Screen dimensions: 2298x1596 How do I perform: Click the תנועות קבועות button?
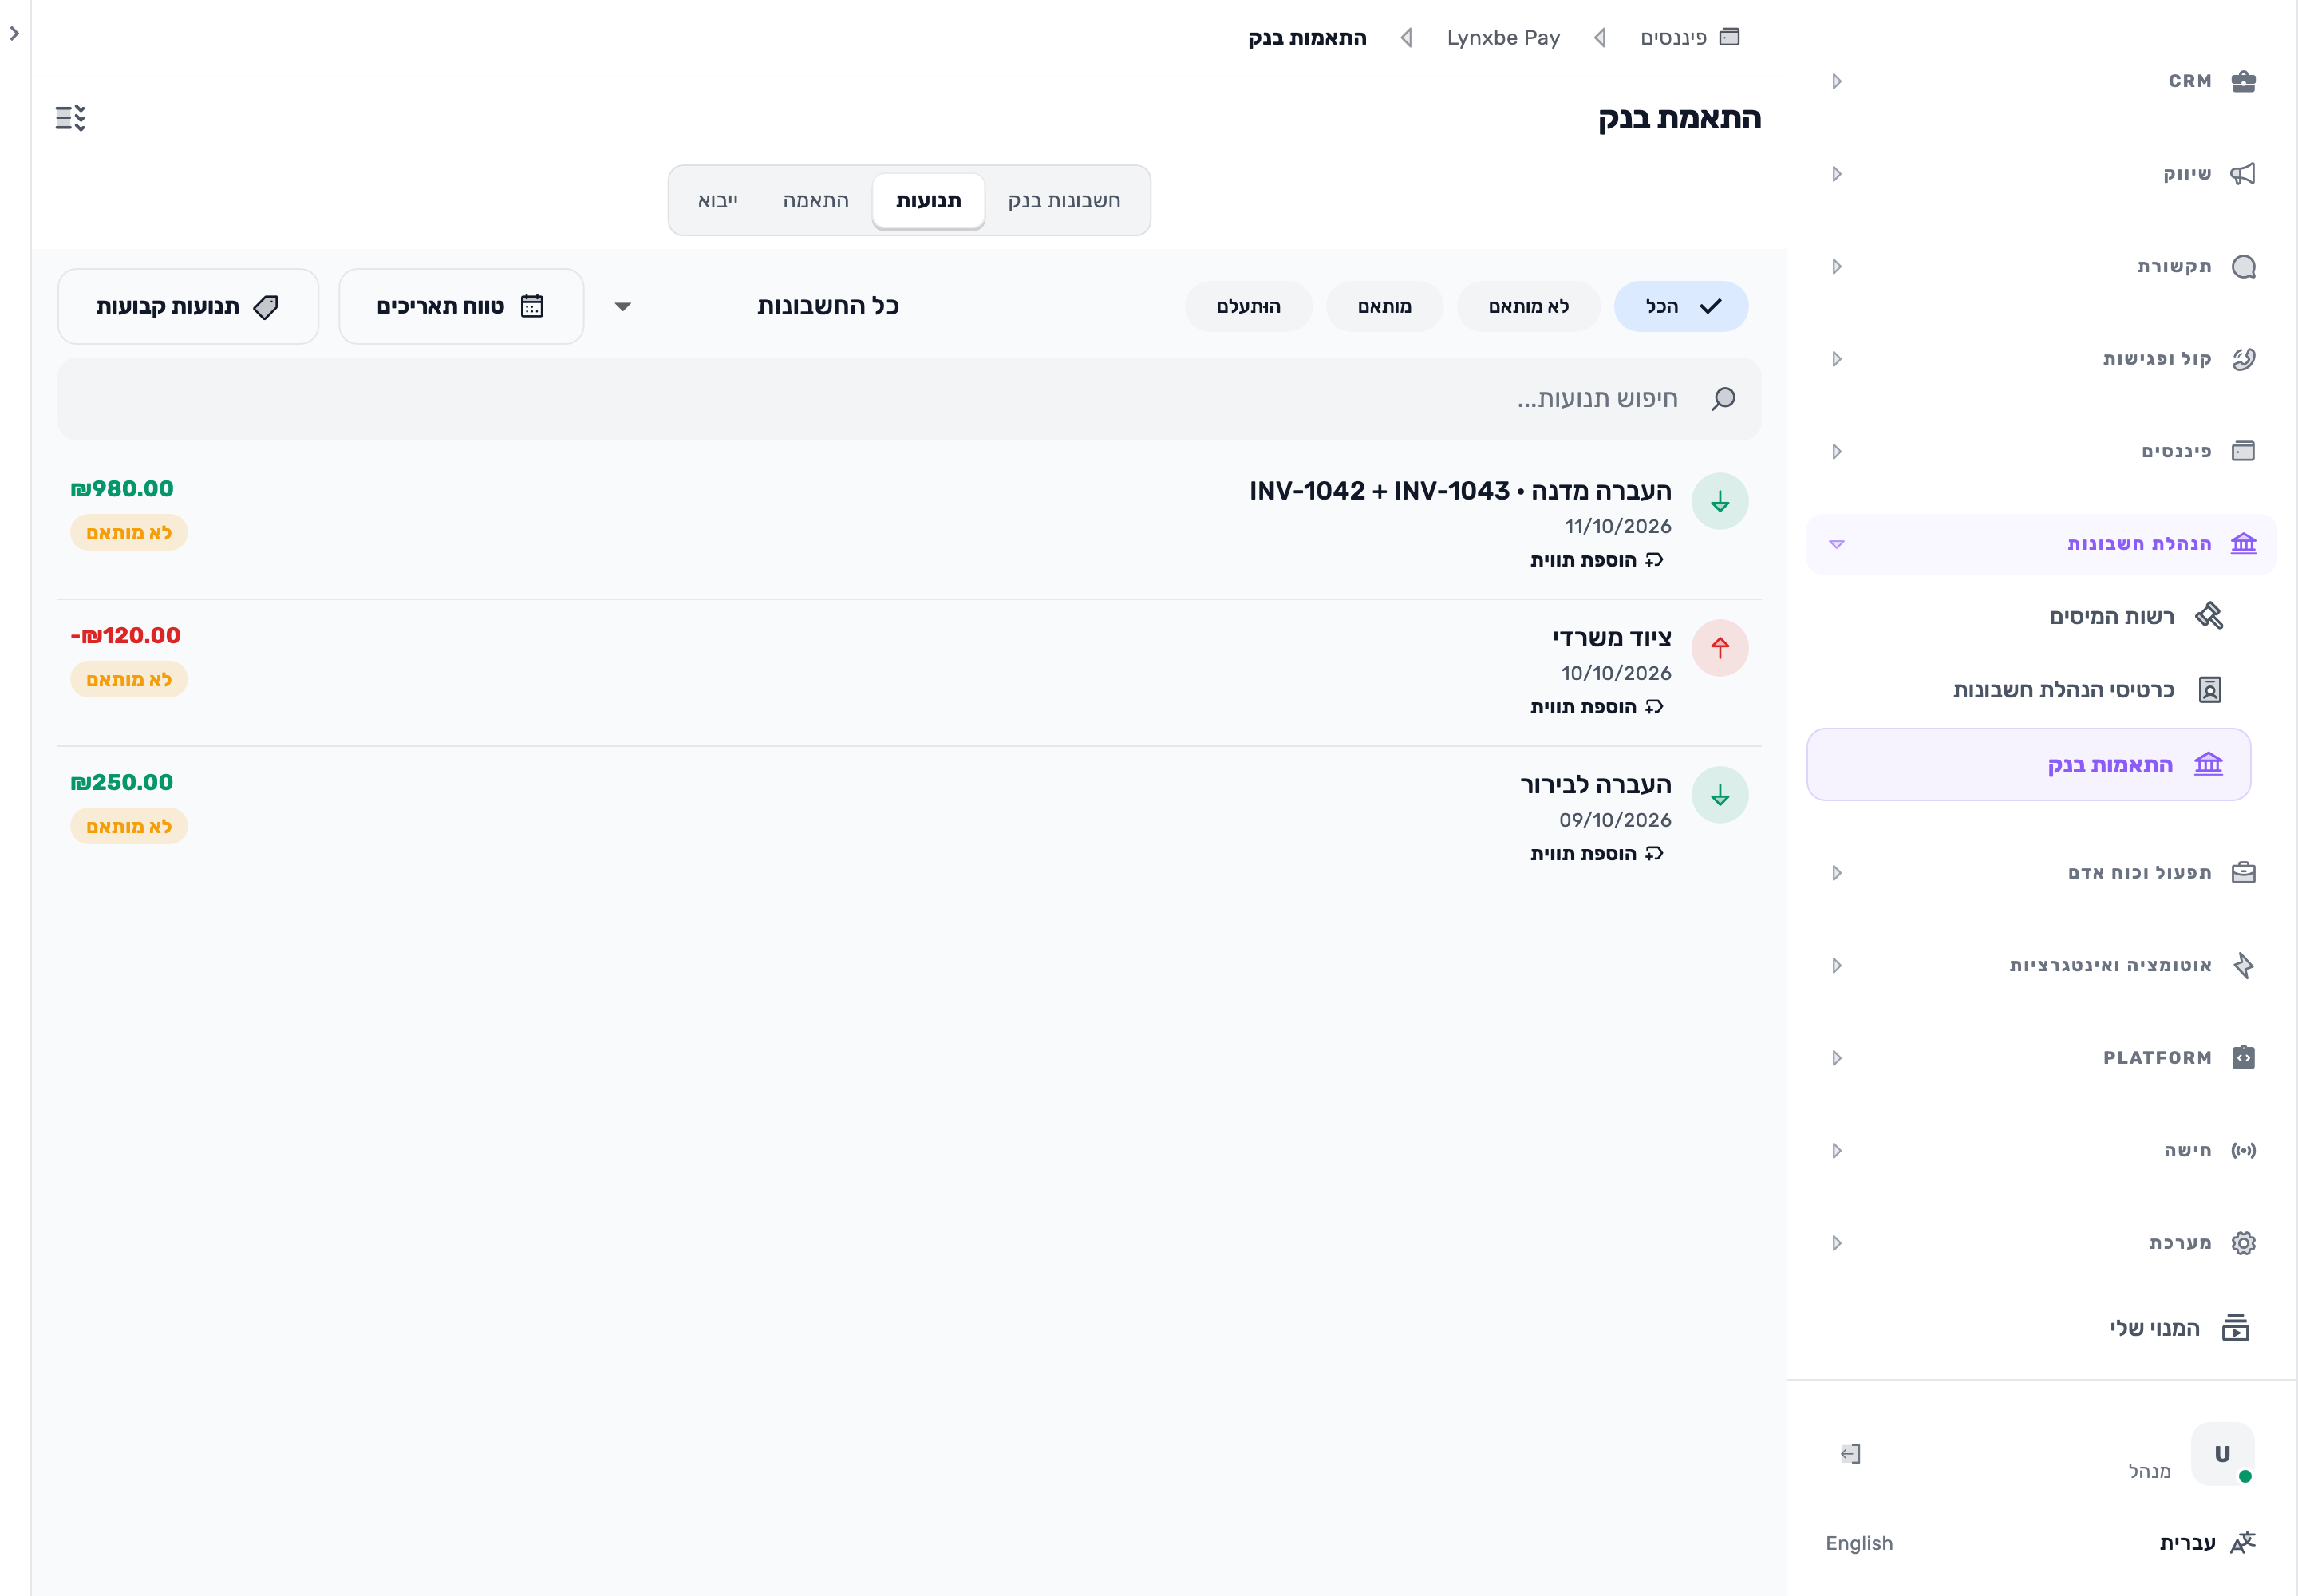pos(188,306)
